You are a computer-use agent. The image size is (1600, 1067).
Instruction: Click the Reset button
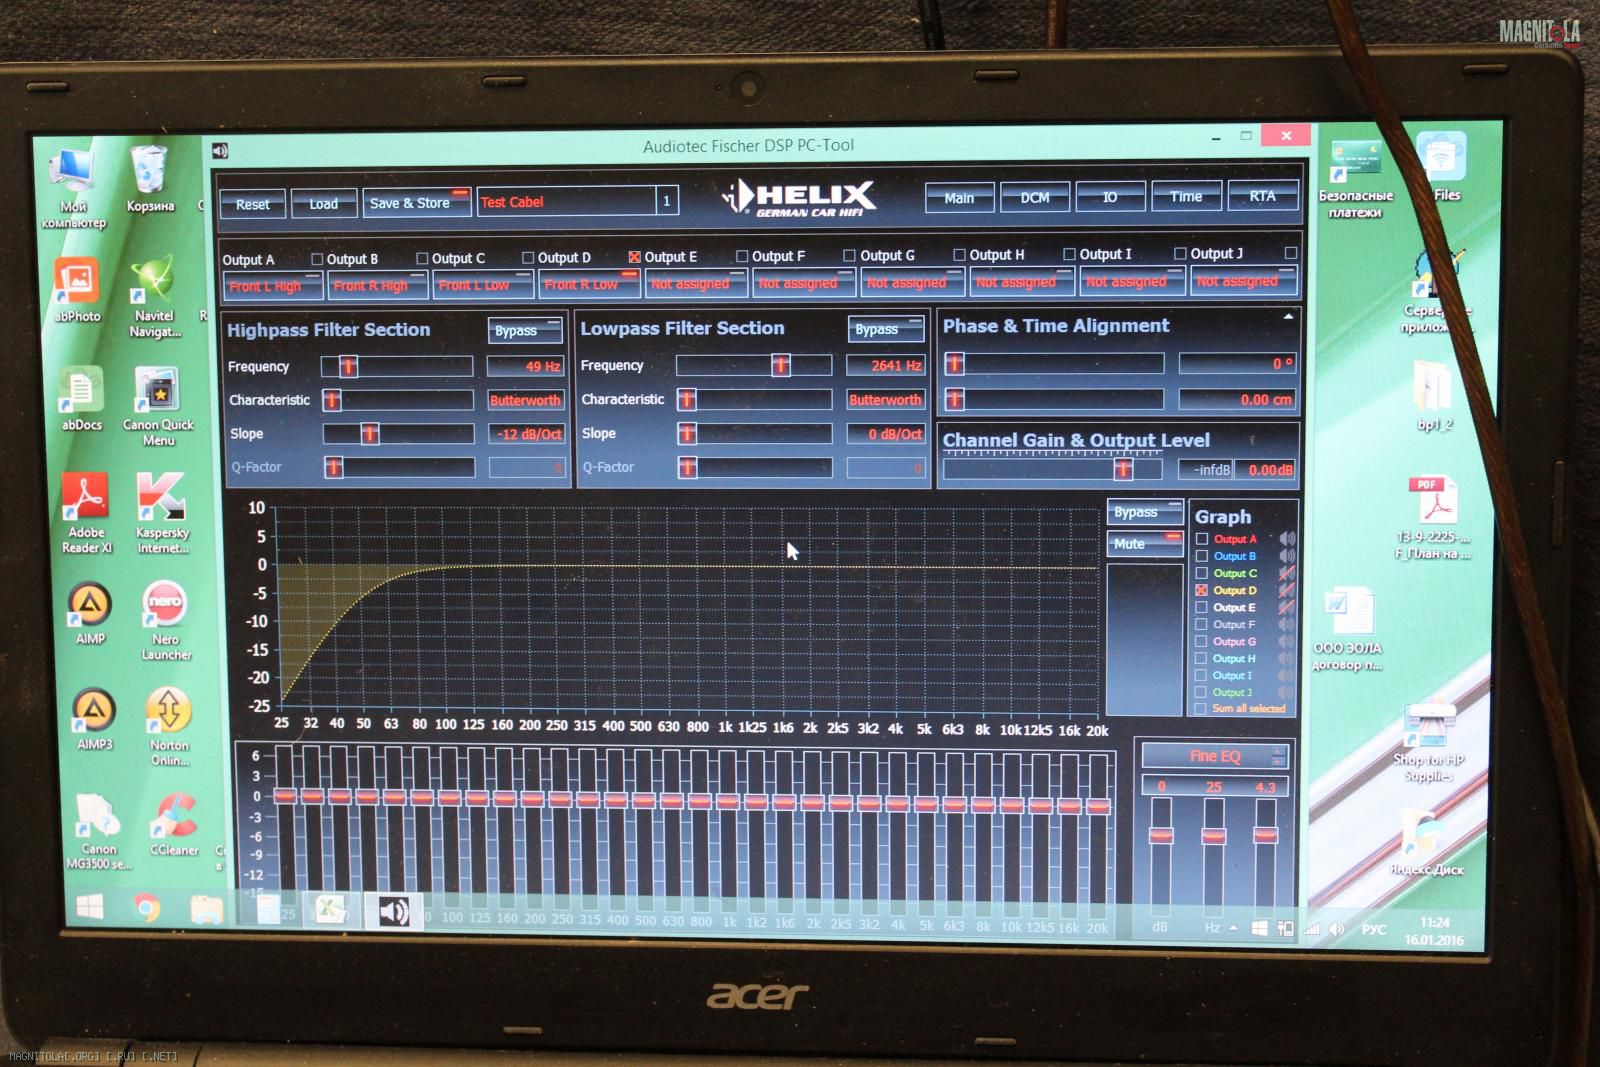[x=252, y=204]
